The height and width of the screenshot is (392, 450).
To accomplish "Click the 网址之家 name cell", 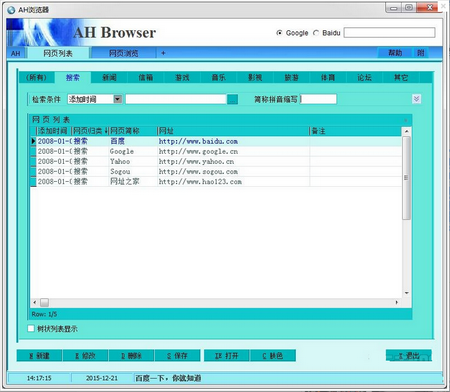I will tap(133, 182).
